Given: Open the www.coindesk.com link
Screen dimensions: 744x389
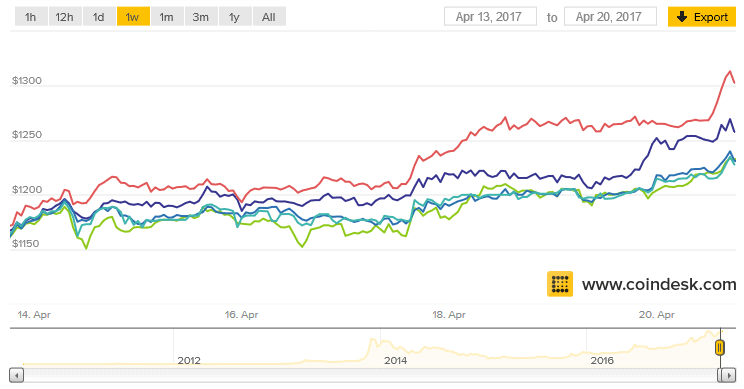Looking at the screenshot, I should coord(659,284).
